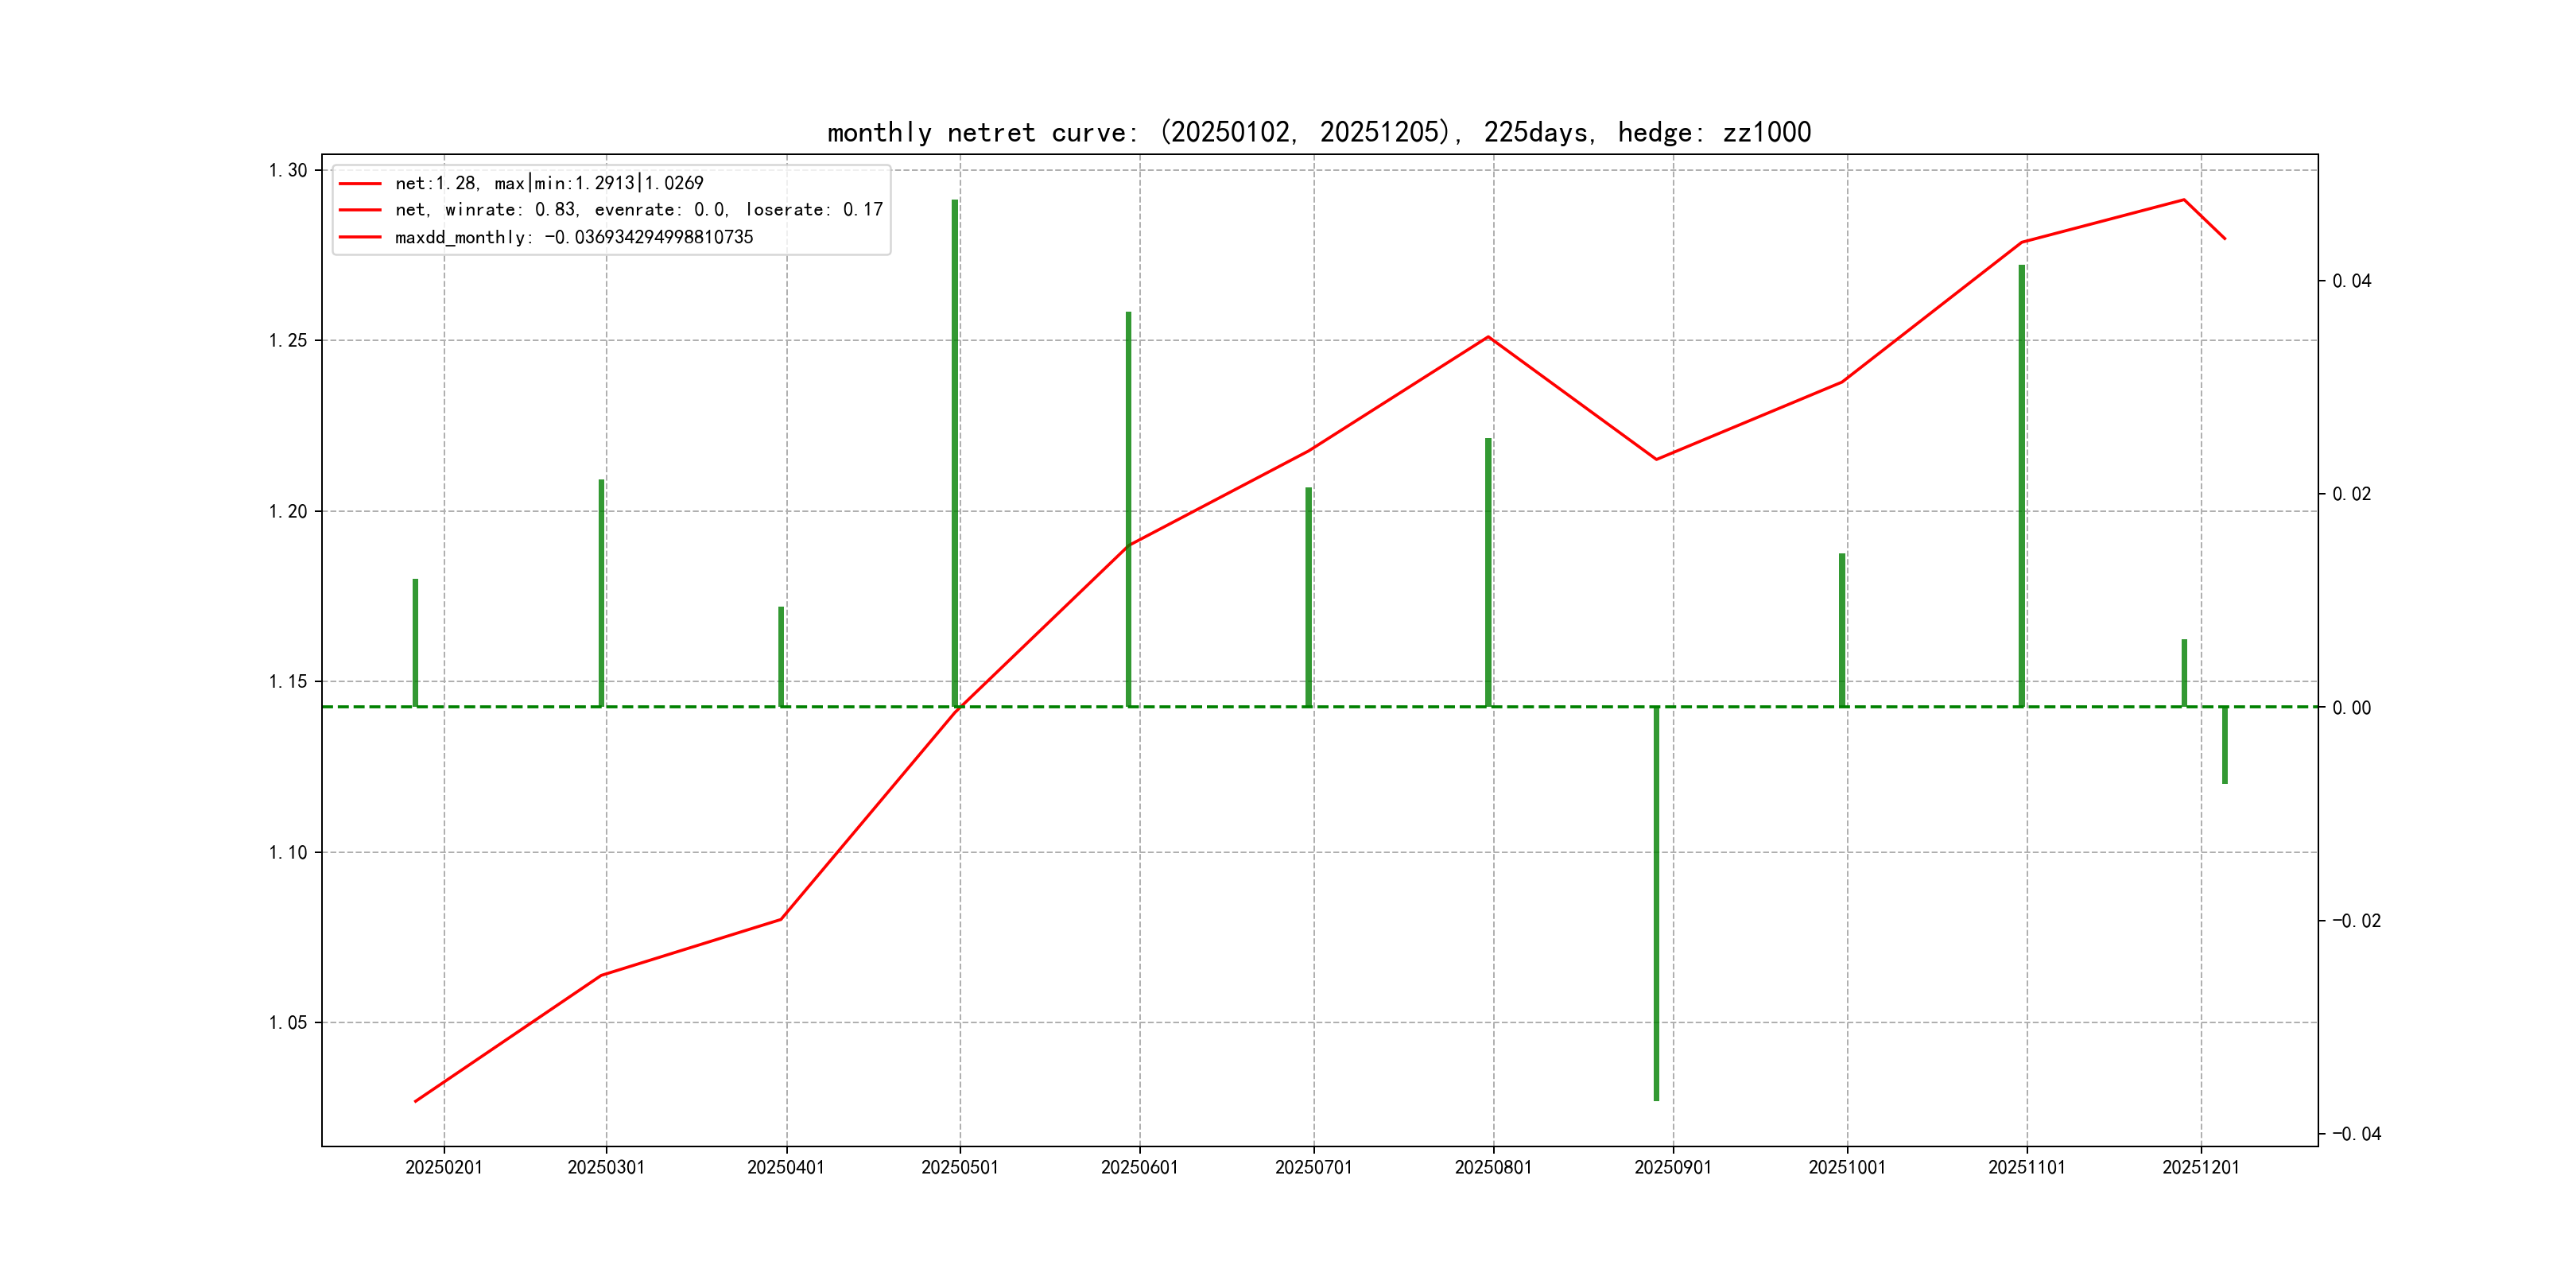Click the tallest green bar near 20250501
2576x1288 pixels.
point(955,450)
